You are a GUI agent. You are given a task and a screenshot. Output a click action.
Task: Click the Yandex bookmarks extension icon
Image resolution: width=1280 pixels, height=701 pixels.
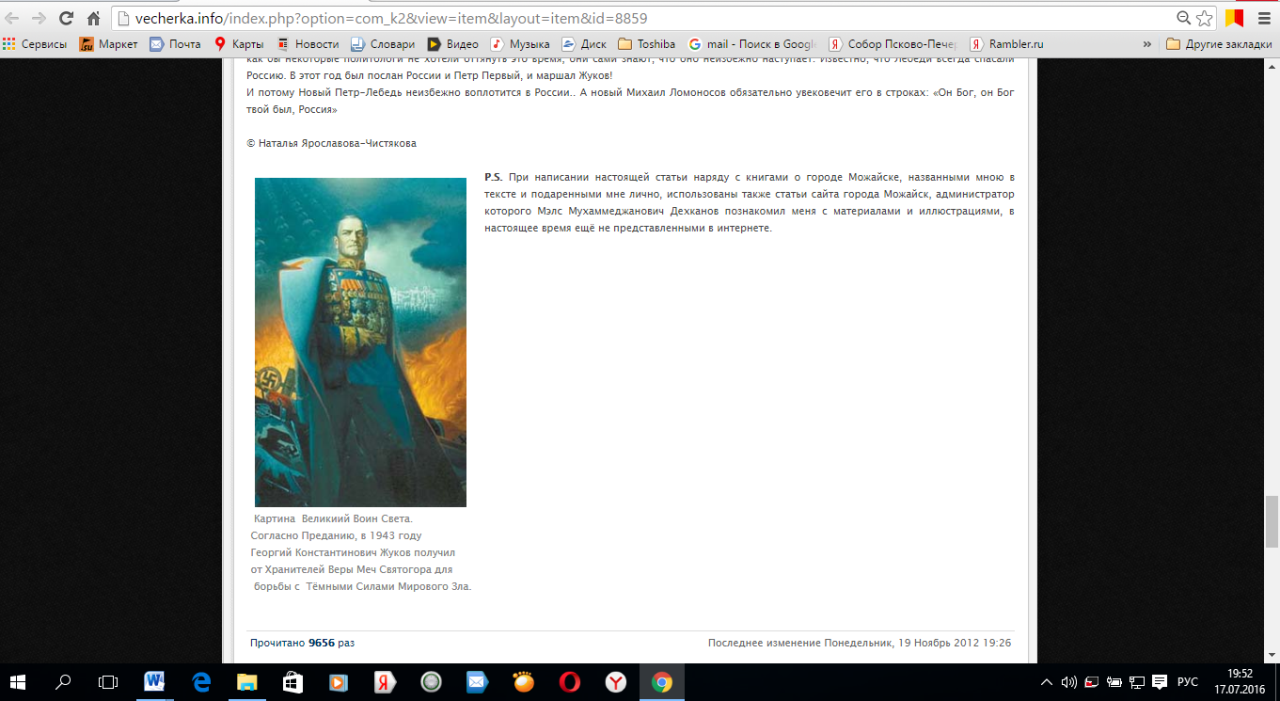(1234, 18)
